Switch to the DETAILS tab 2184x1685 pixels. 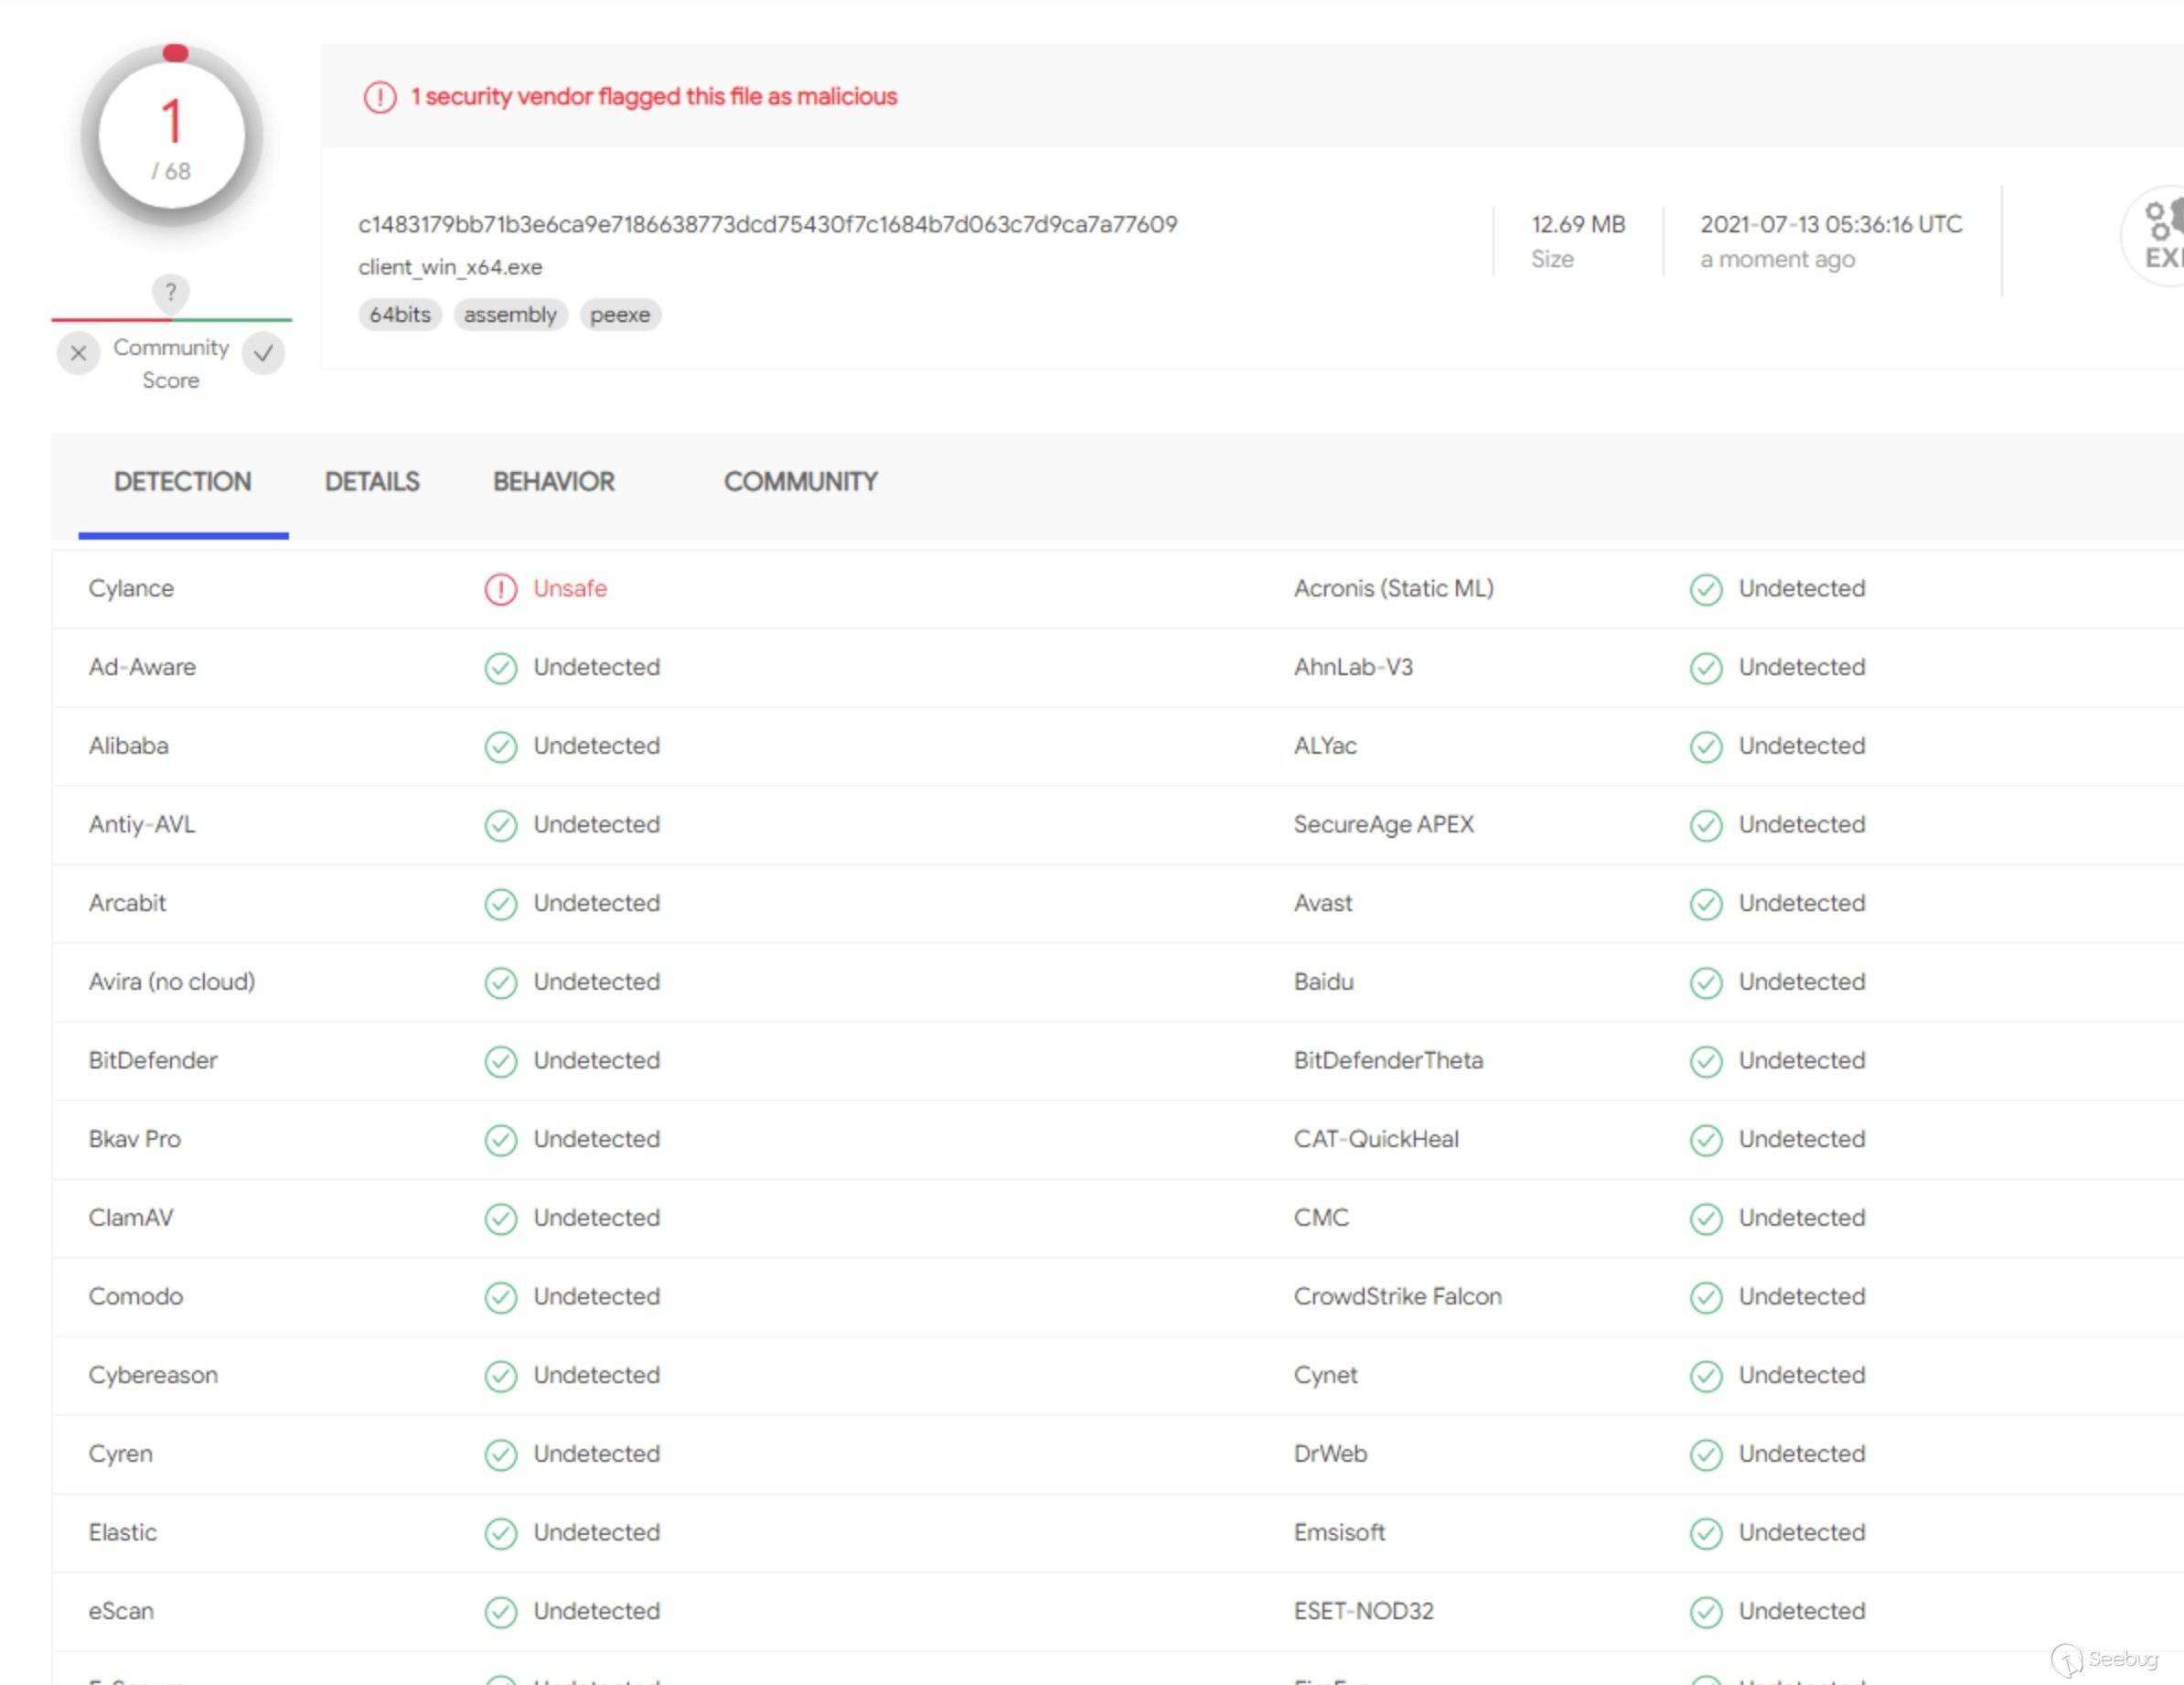pos(372,482)
